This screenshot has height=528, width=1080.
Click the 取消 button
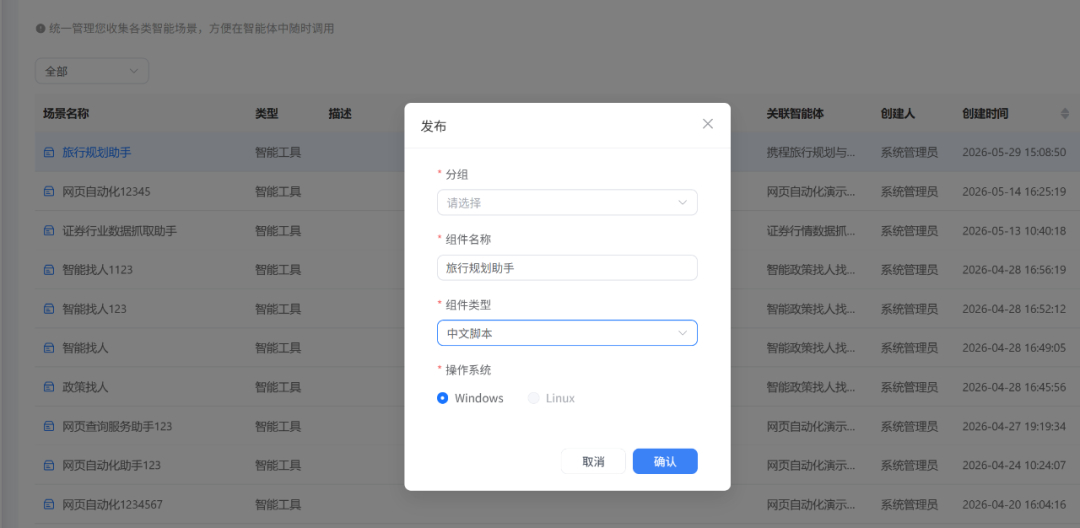pos(593,461)
